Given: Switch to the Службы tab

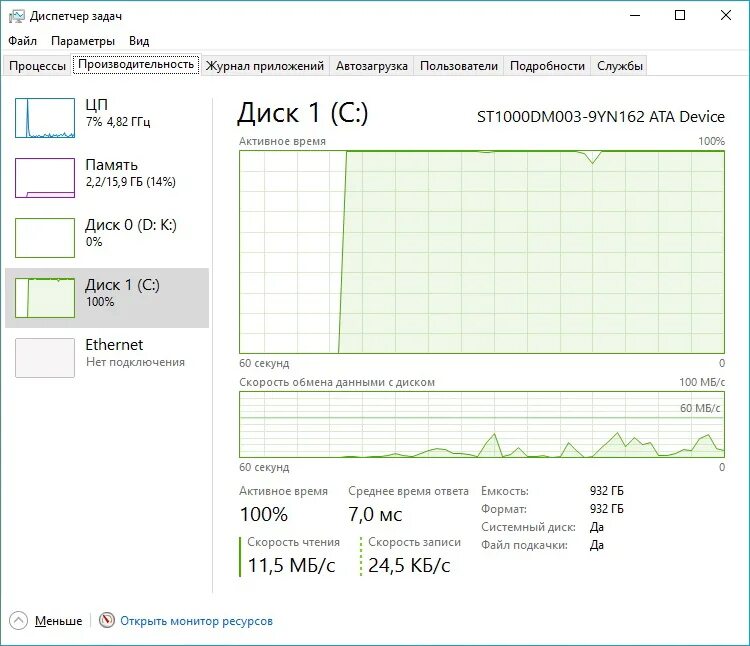Looking at the screenshot, I should (619, 66).
